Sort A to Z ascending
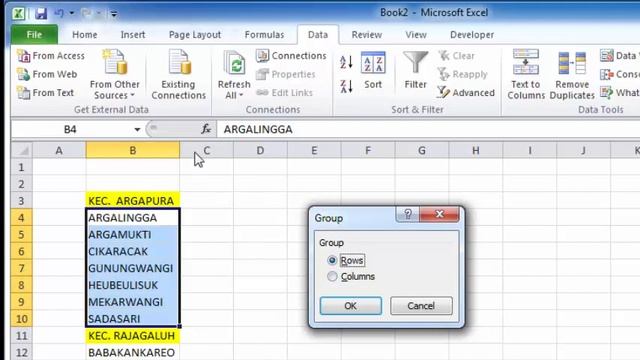The height and width of the screenshot is (360, 640). pyautogui.click(x=346, y=62)
